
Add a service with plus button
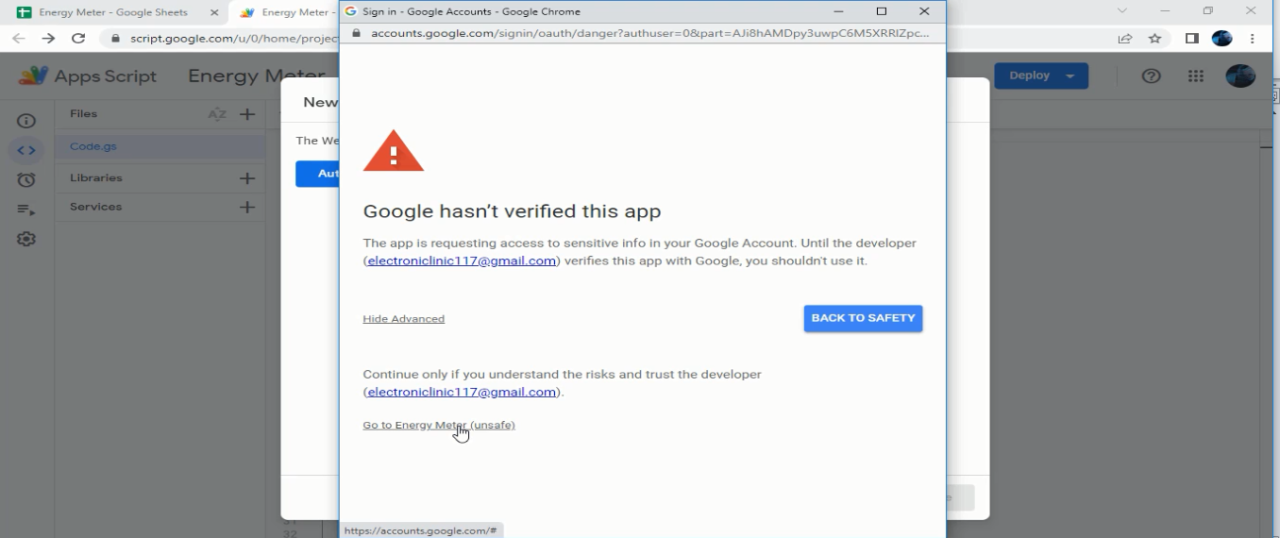[x=247, y=207]
